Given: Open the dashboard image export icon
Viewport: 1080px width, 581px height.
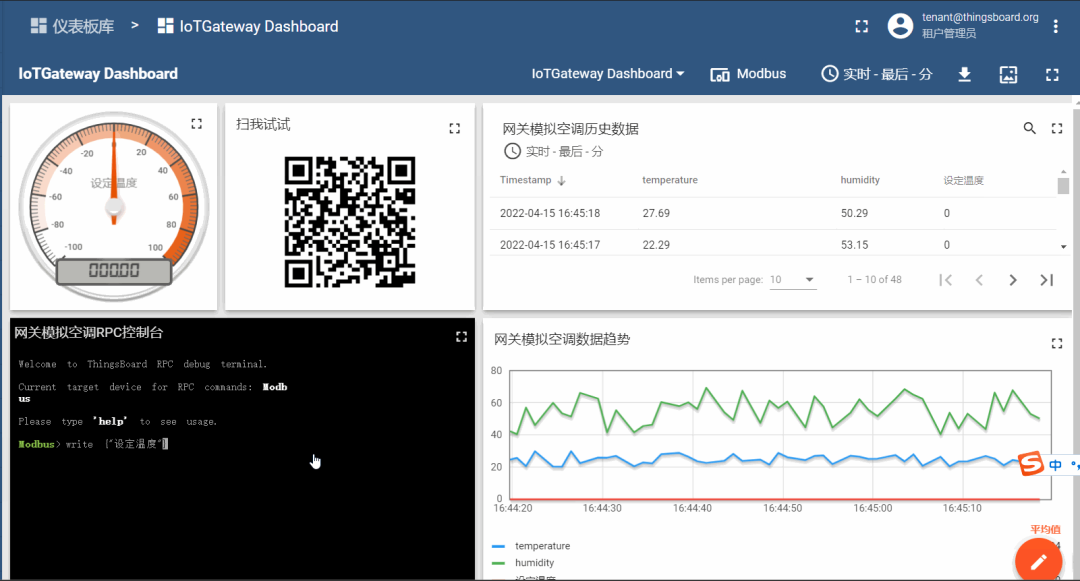Looking at the screenshot, I should point(1008,74).
